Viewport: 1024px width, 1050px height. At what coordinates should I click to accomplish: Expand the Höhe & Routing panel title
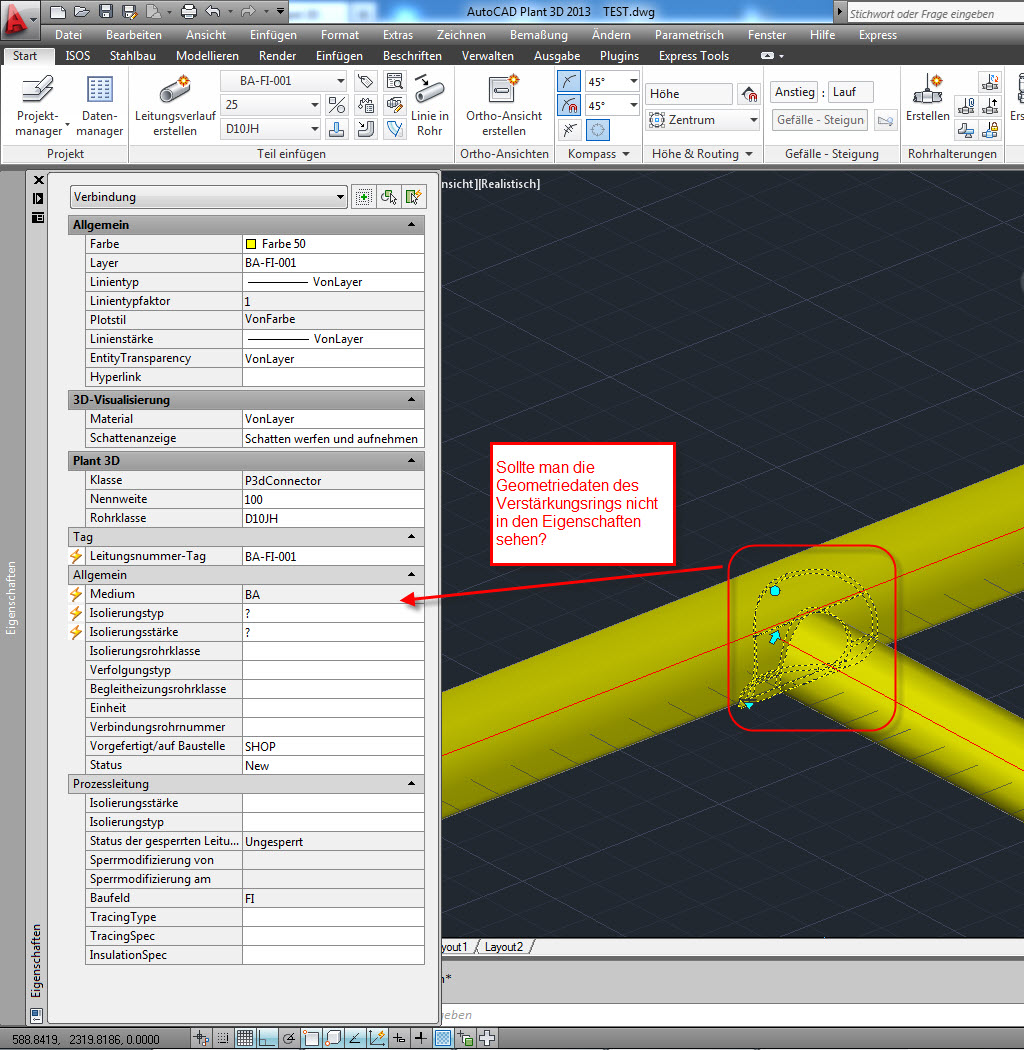click(x=702, y=154)
